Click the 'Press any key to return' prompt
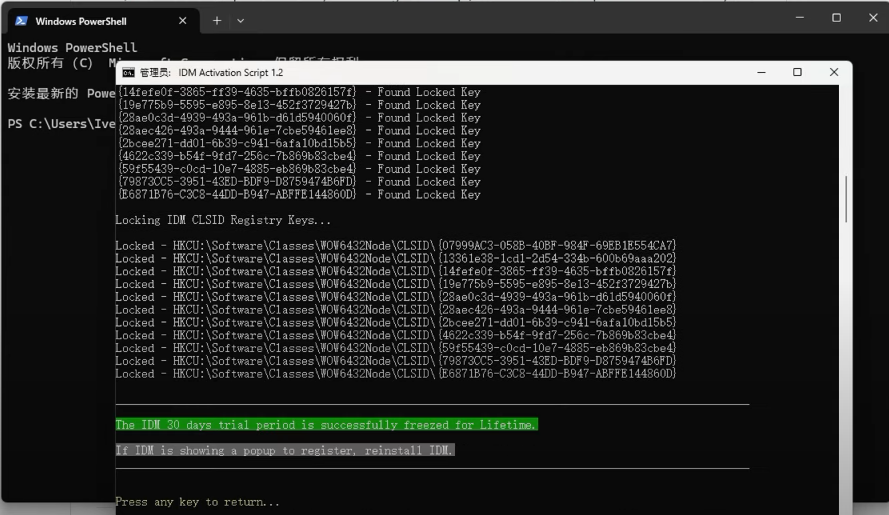This screenshot has width=889, height=515. point(198,502)
